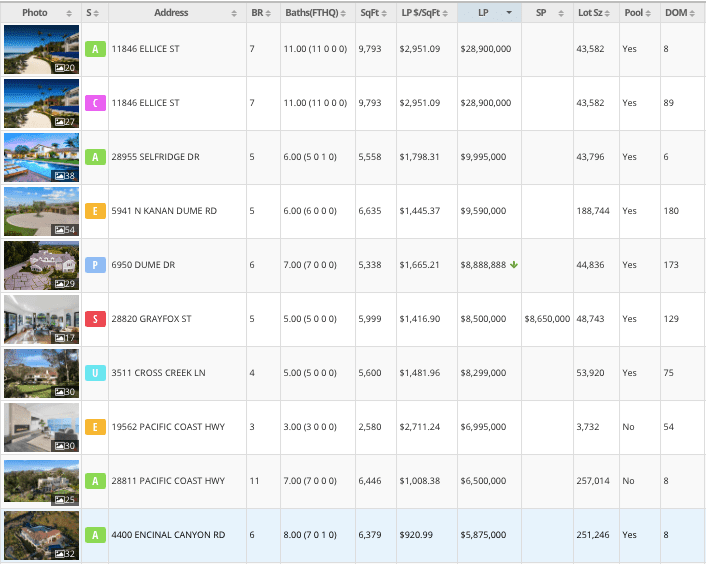Click the blue P status badge for 6950 Dume Dr
Viewport: 706px width, 564px height.
coord(95,265)
